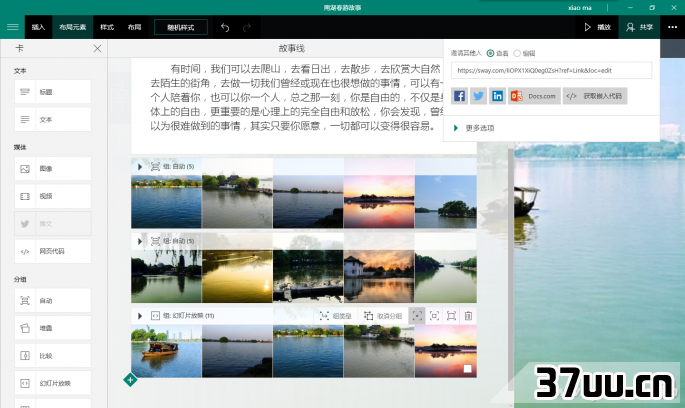Image resolution: width=685 pixels, height=408 pixels.
Task: Share to LinkedIn
Action: (497, 96)
